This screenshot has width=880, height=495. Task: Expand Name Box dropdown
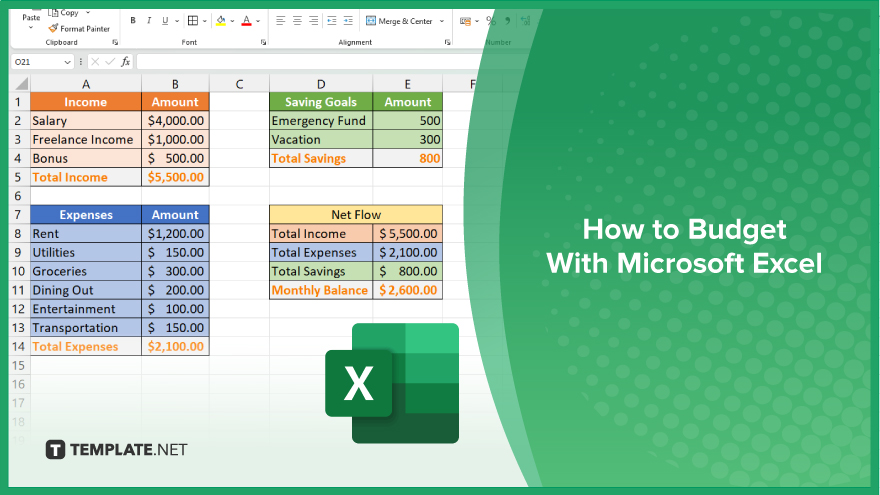(67, 62)
